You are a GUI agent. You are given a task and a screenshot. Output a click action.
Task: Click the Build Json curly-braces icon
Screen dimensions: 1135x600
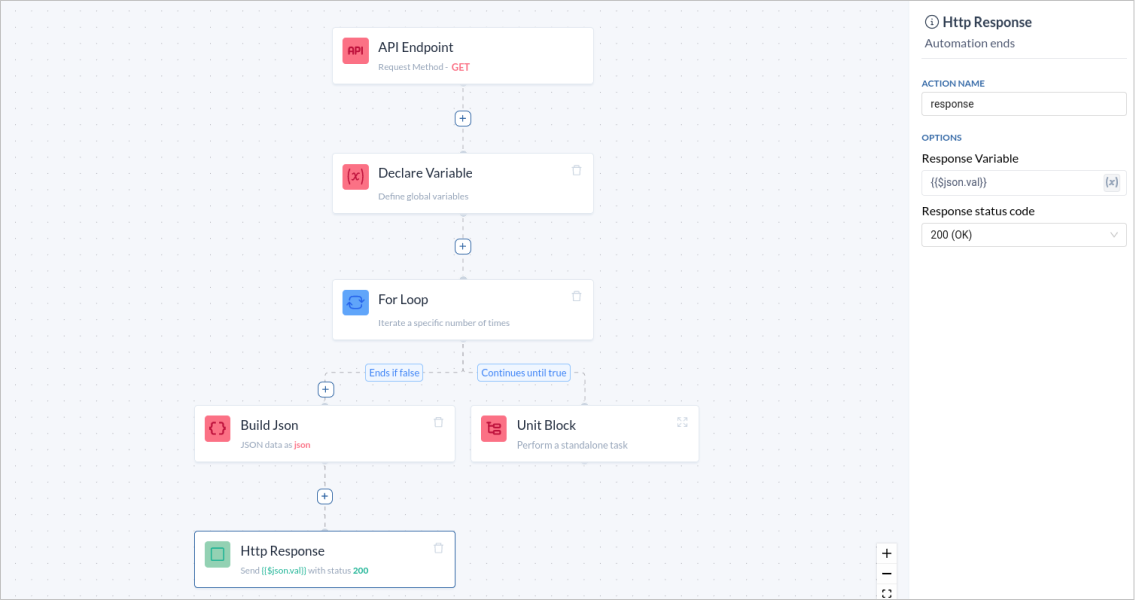[217, 428]
